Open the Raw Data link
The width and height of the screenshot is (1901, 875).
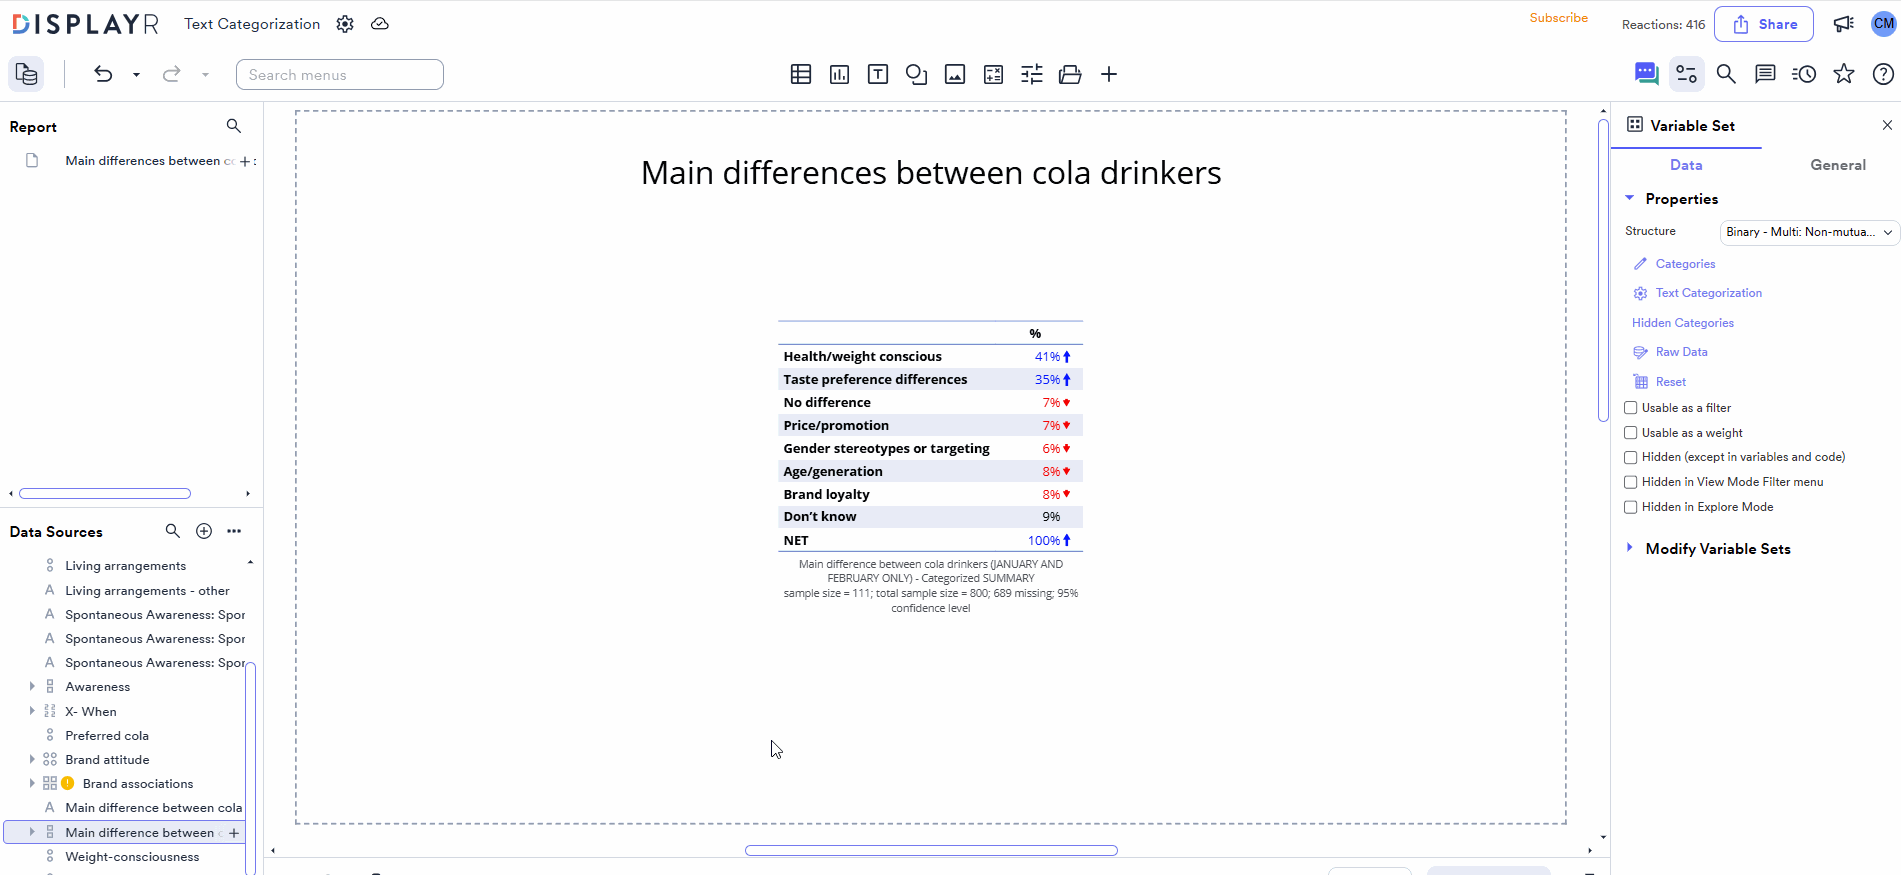click(x=1681, y=352)
